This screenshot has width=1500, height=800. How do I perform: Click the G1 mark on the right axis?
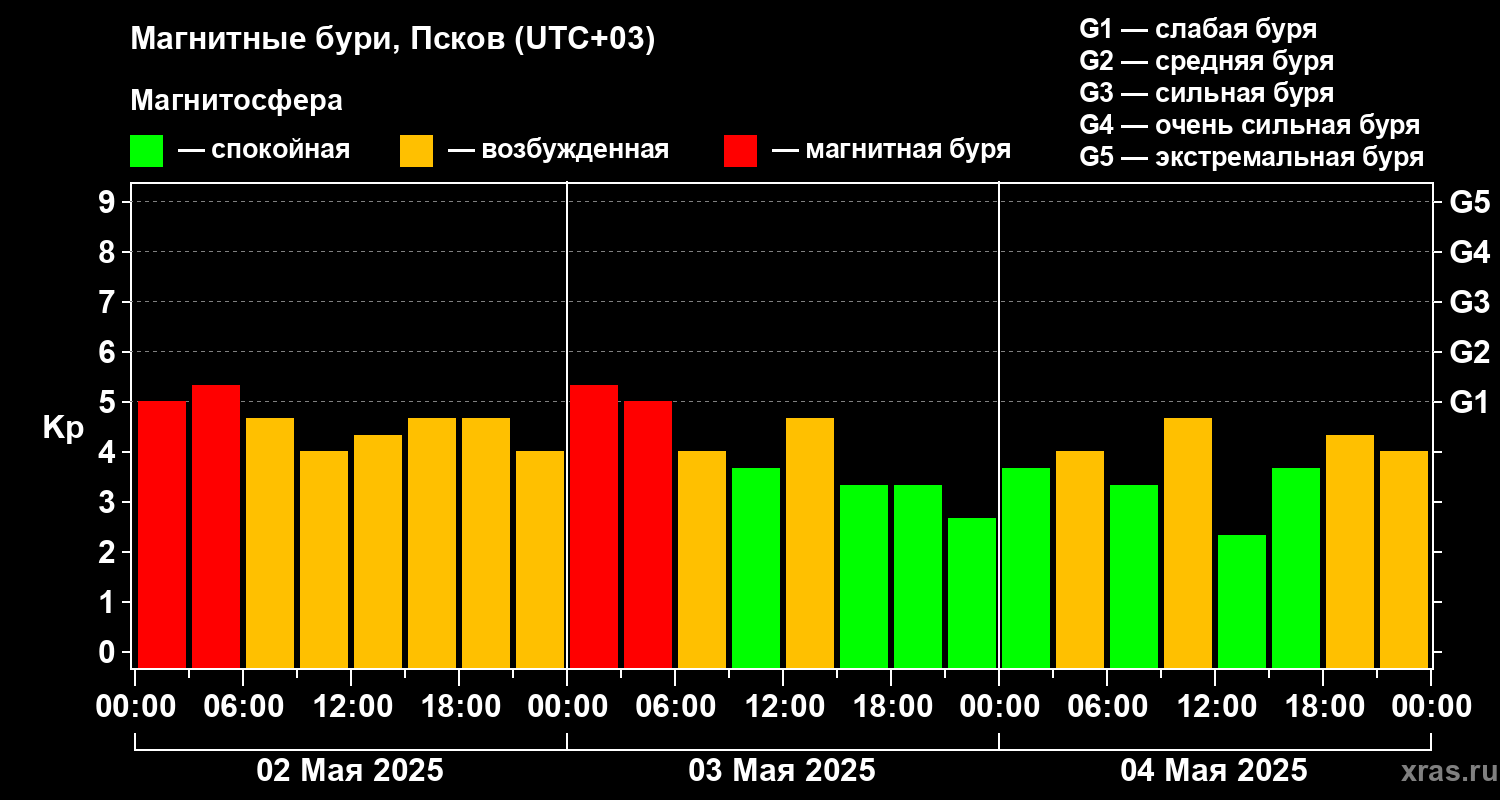(1469, 402)
